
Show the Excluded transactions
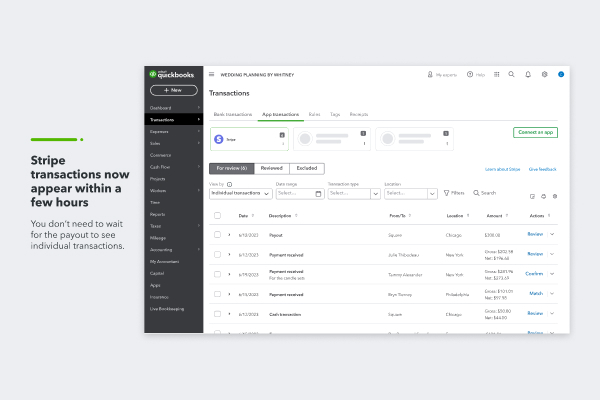coord(307,168)
